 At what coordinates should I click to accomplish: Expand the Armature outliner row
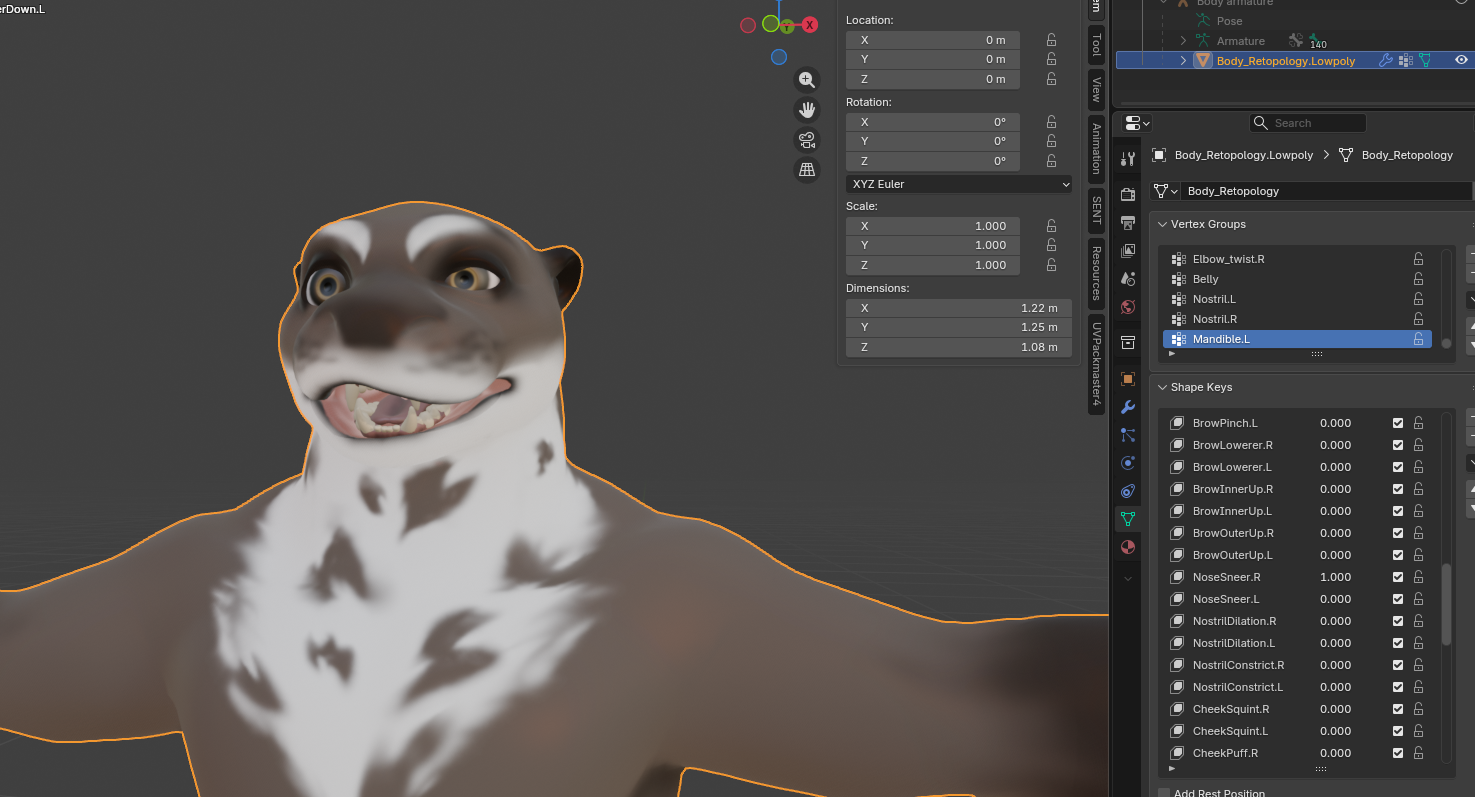point(1183,41)
